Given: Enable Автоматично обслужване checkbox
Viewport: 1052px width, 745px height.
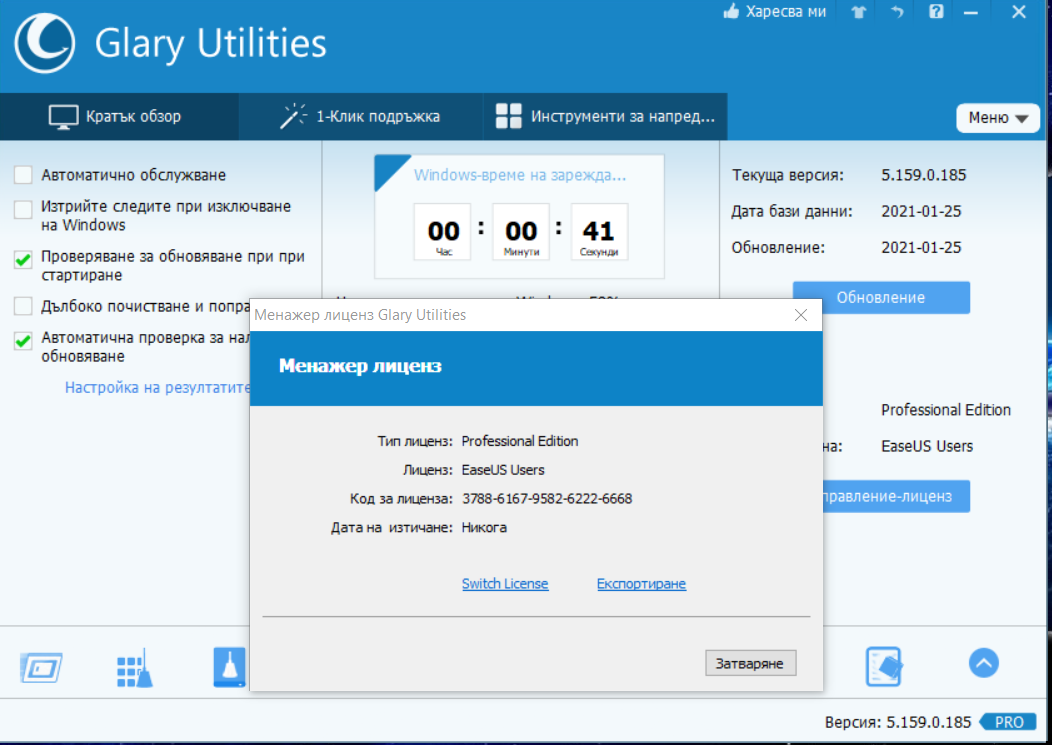Looking at the screenshot, I should (x=23, y=175).
